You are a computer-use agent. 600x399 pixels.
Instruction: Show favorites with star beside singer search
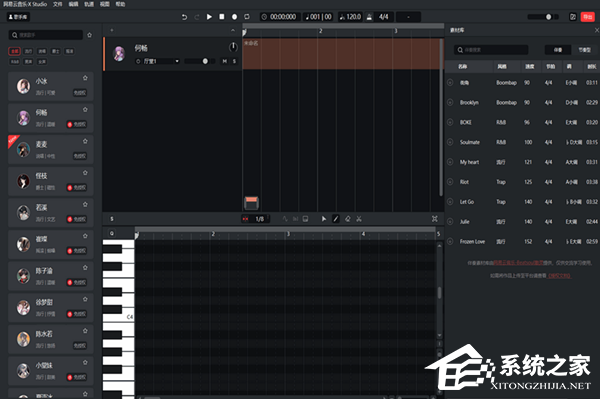click(x=90, y=35)
